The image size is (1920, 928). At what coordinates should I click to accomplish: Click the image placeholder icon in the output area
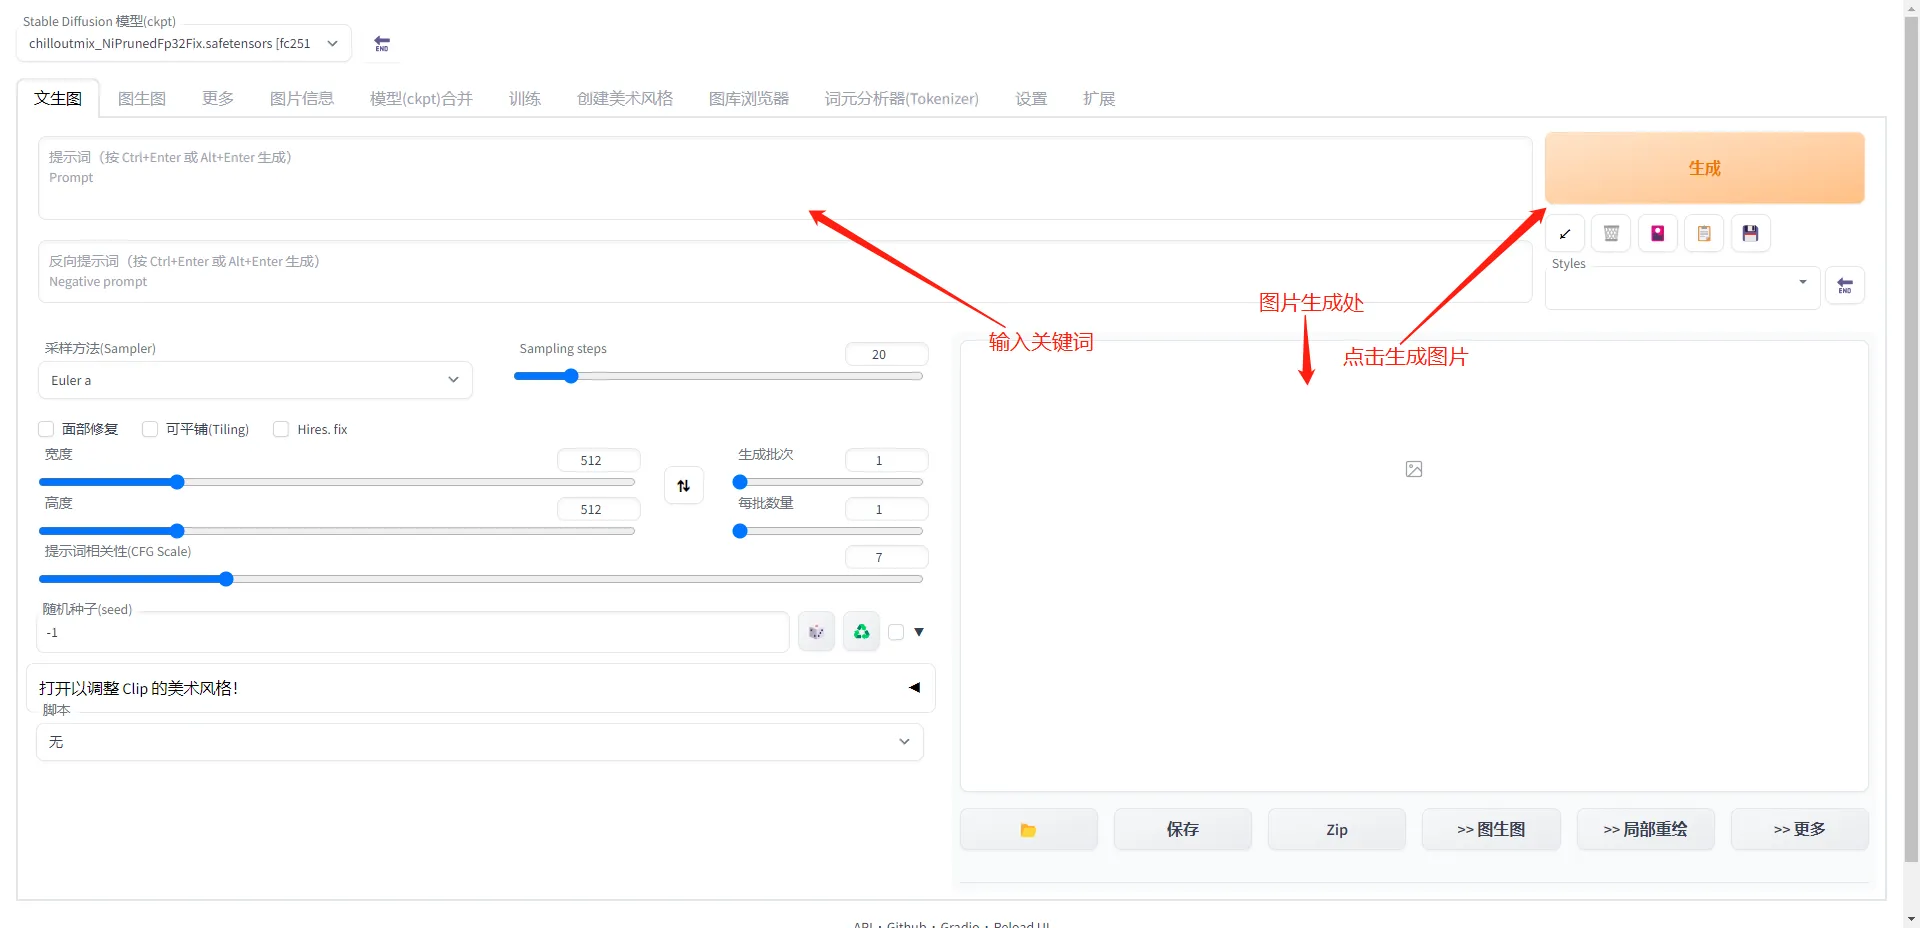(1414, 469)
